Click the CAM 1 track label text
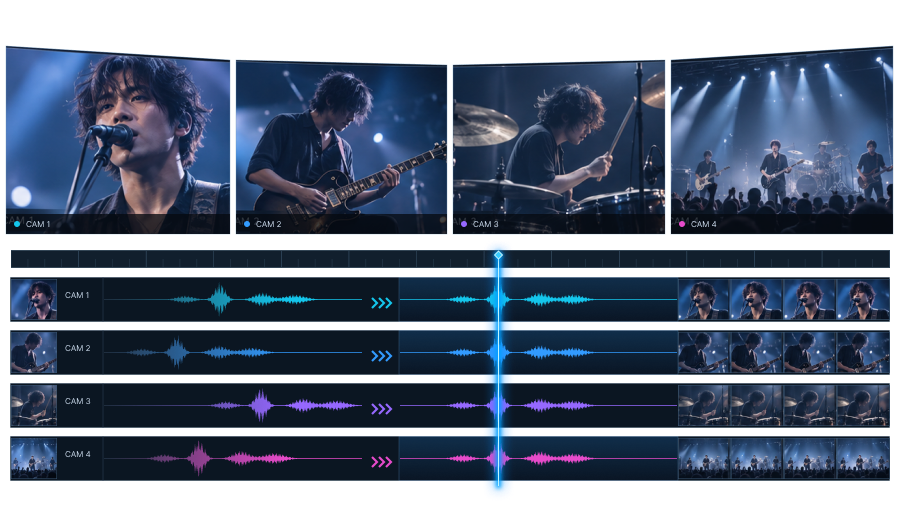 77,295
